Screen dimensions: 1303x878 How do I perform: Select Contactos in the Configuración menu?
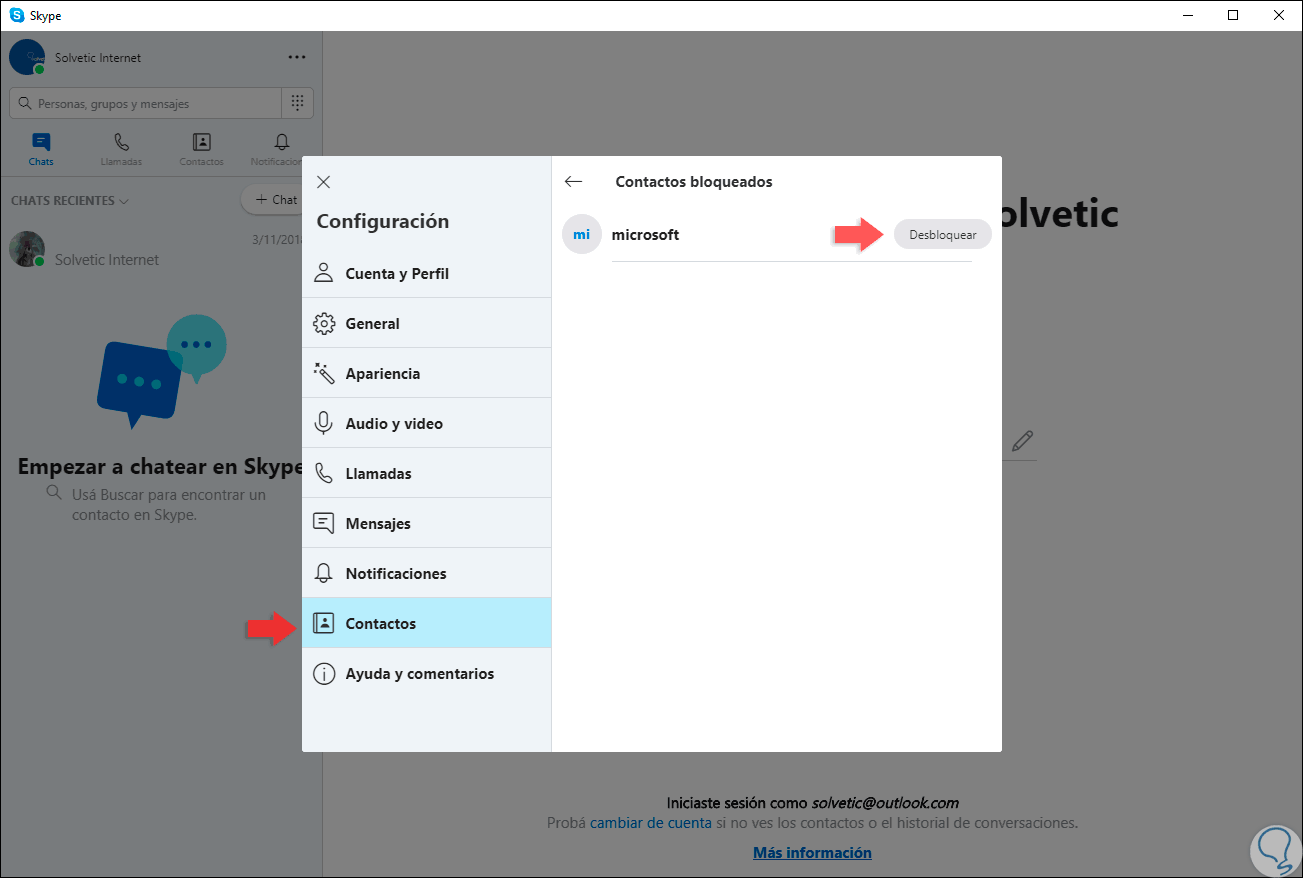(x=426, y=623)
